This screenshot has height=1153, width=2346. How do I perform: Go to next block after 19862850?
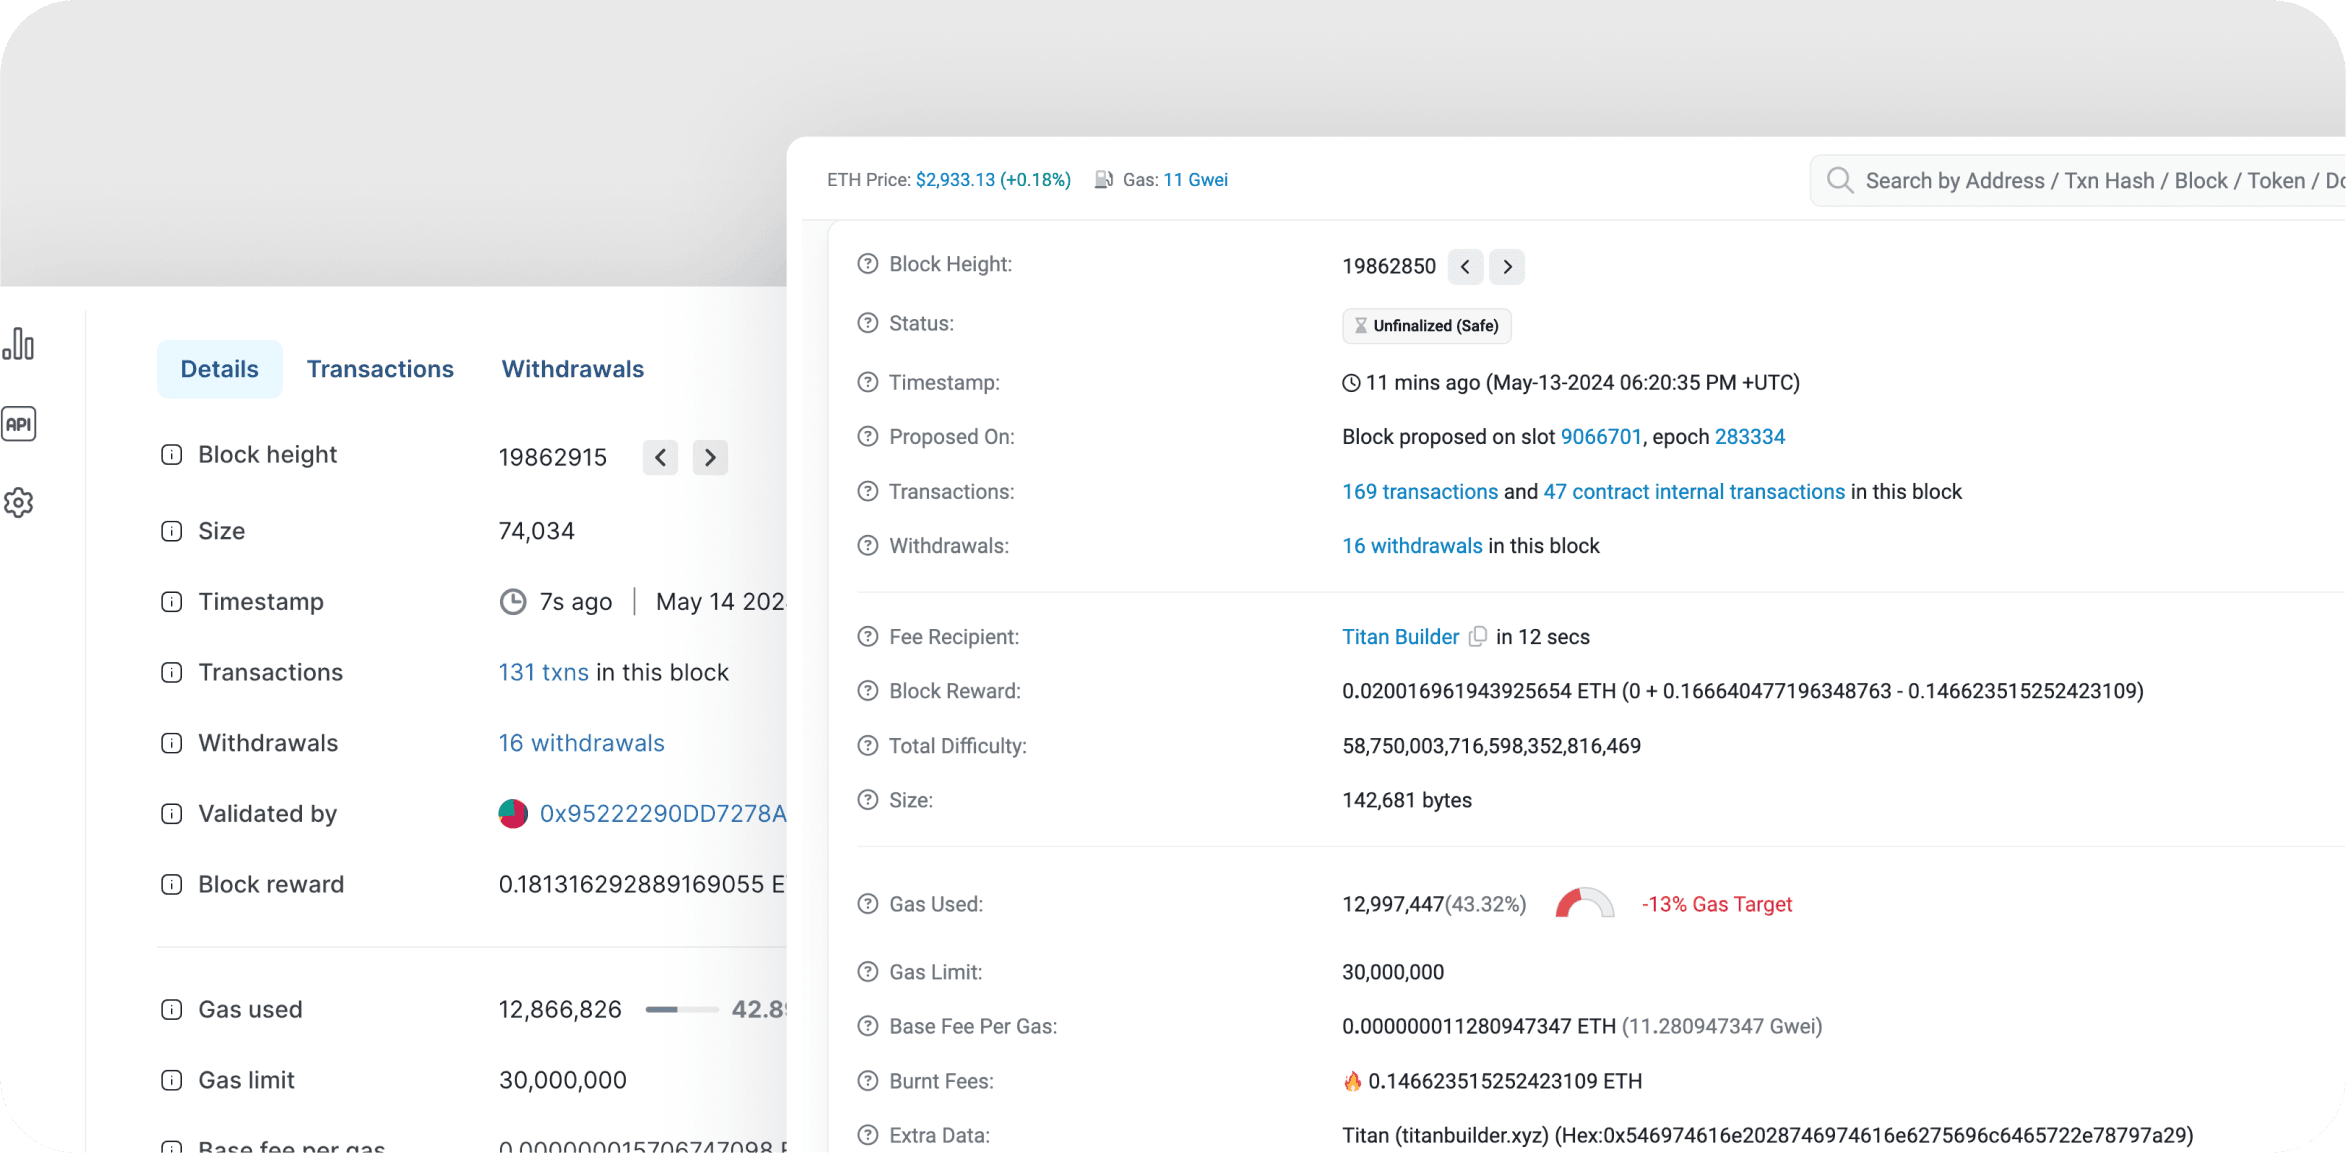[x=1507, y=267]
